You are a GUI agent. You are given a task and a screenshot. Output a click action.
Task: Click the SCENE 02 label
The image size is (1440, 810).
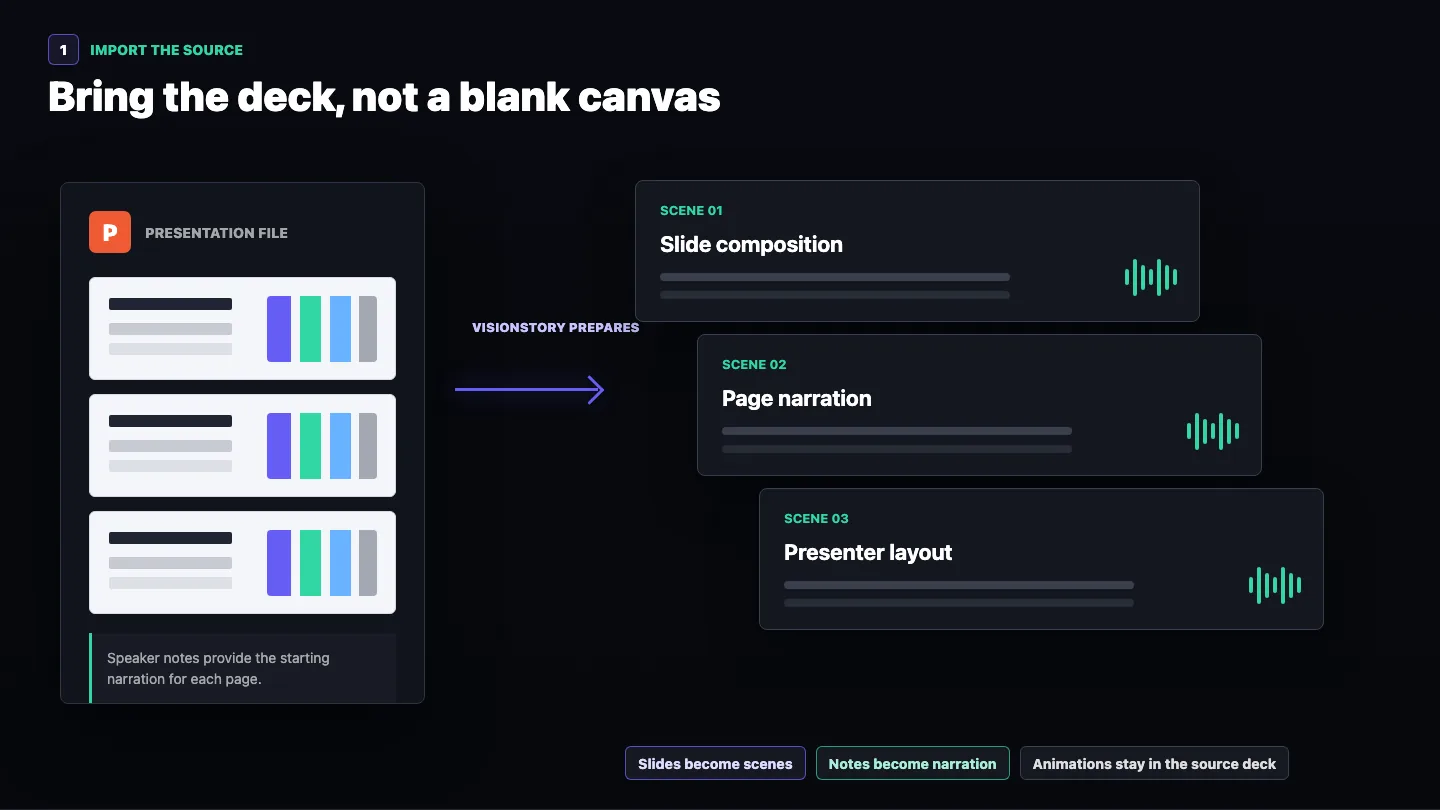(754, 364)
